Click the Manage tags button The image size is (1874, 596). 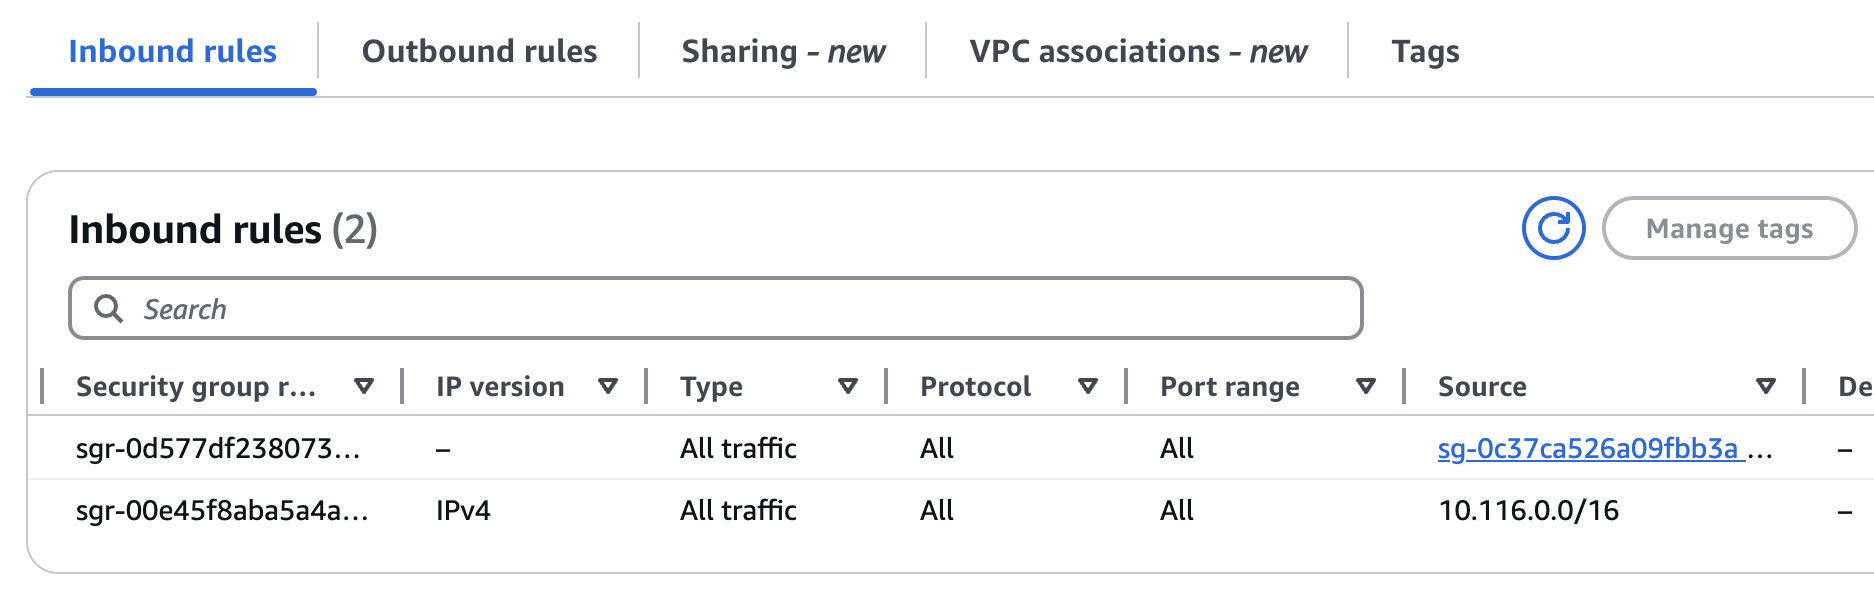[x=1731, y=228]
